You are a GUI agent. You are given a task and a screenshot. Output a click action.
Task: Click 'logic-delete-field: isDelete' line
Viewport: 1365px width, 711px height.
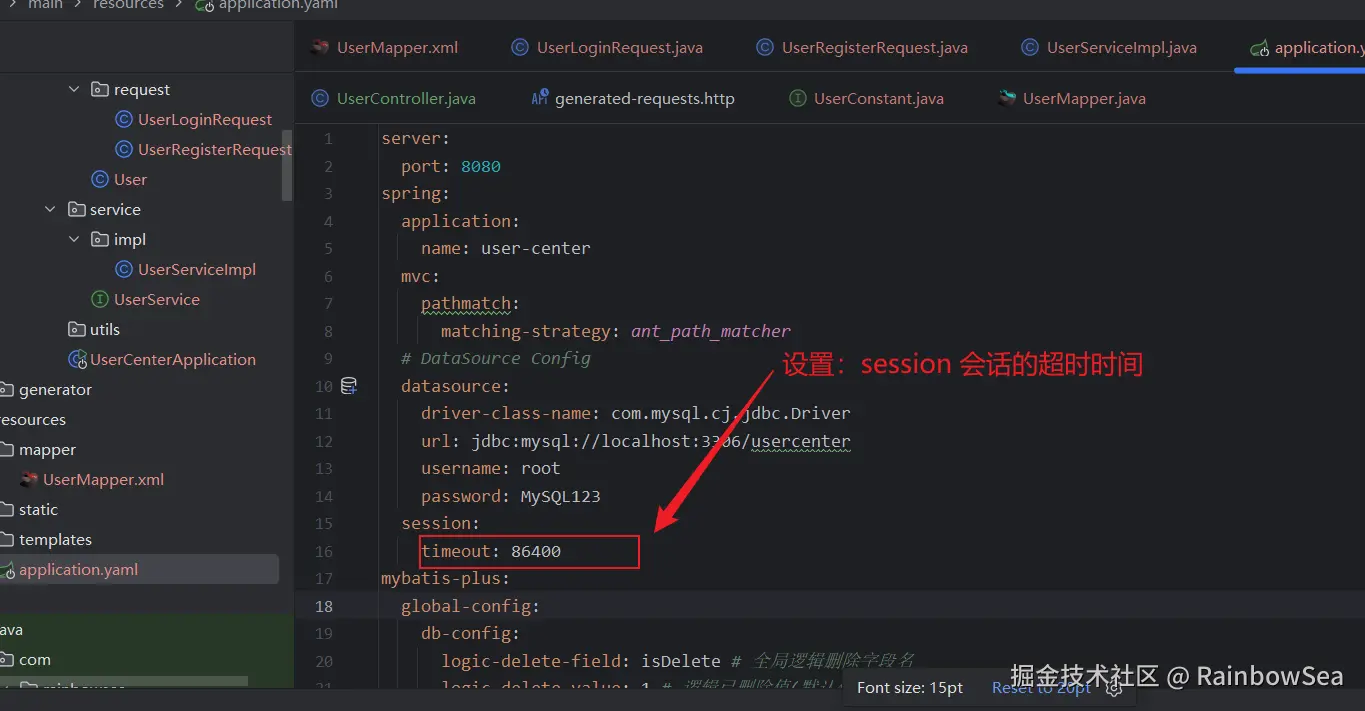pyautogui.click(x=581, y=661)
